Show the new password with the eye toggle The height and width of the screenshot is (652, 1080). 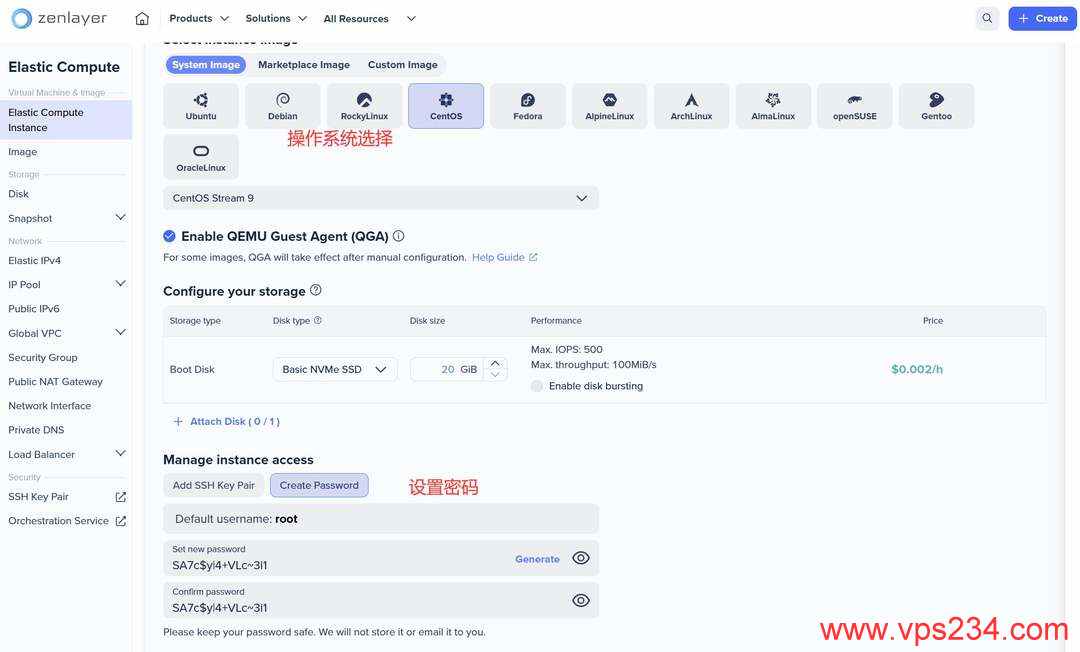coord(580,558)
